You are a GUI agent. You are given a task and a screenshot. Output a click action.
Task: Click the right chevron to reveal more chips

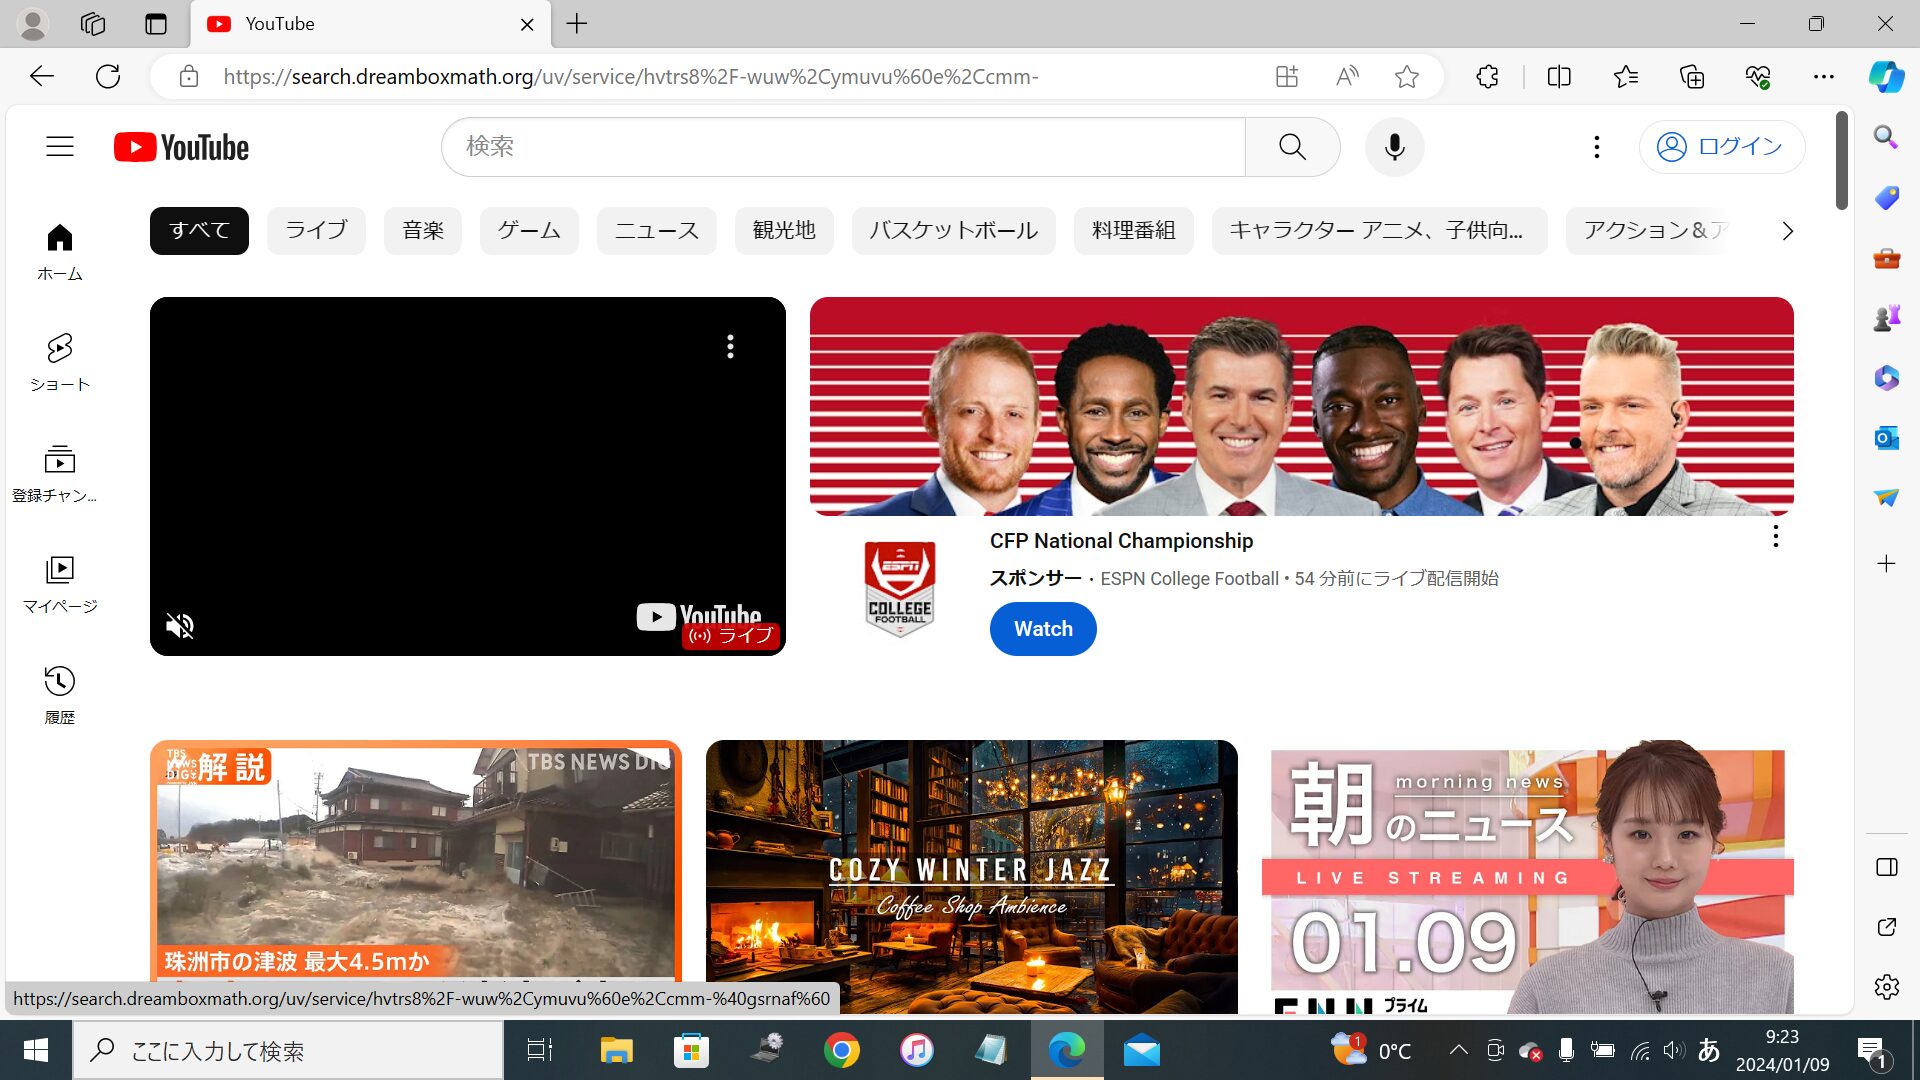coord(1787,231)
